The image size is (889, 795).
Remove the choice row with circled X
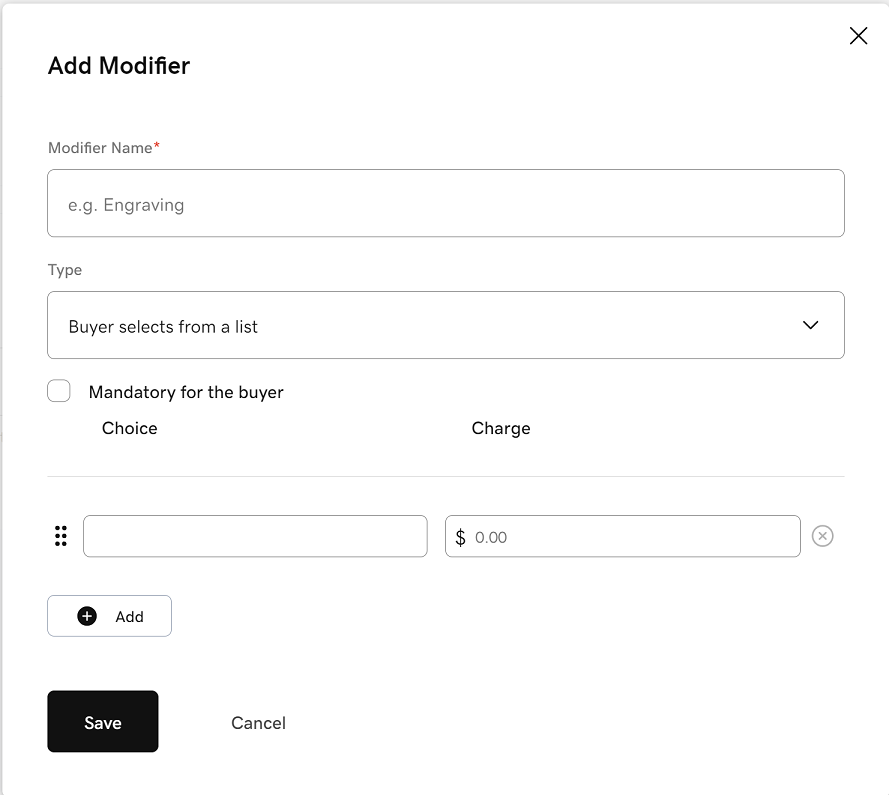click(822, 536)
